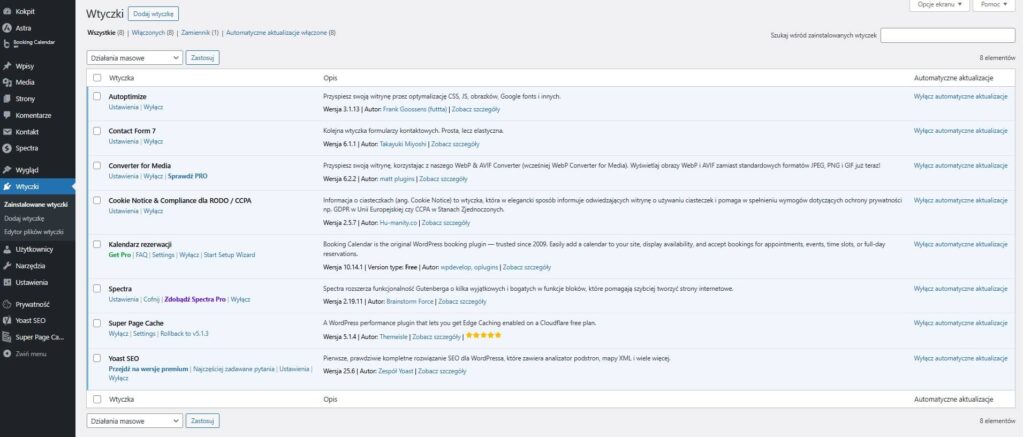The image size is (1024, 437).
Task: Click the top Zastosuj button
Action: tap(202, 57)
